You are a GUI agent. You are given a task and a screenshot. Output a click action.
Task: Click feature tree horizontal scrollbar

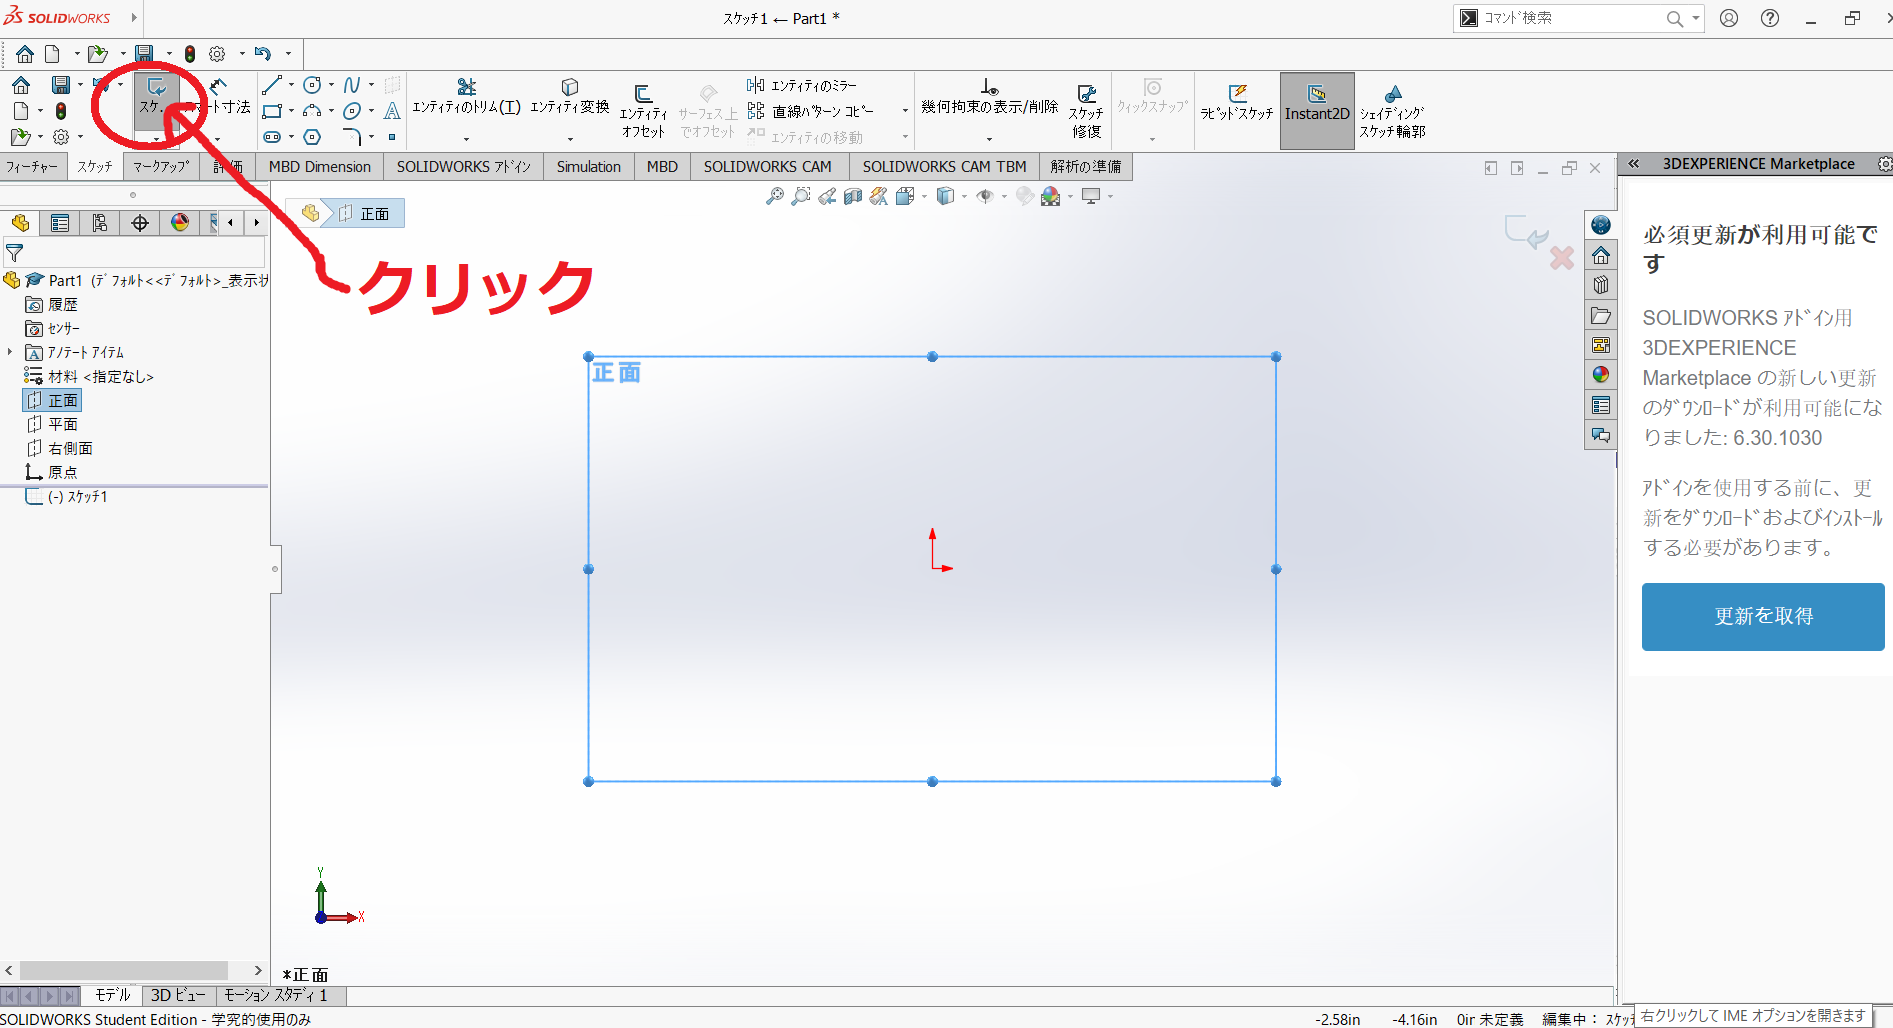[x=124, y=970]
